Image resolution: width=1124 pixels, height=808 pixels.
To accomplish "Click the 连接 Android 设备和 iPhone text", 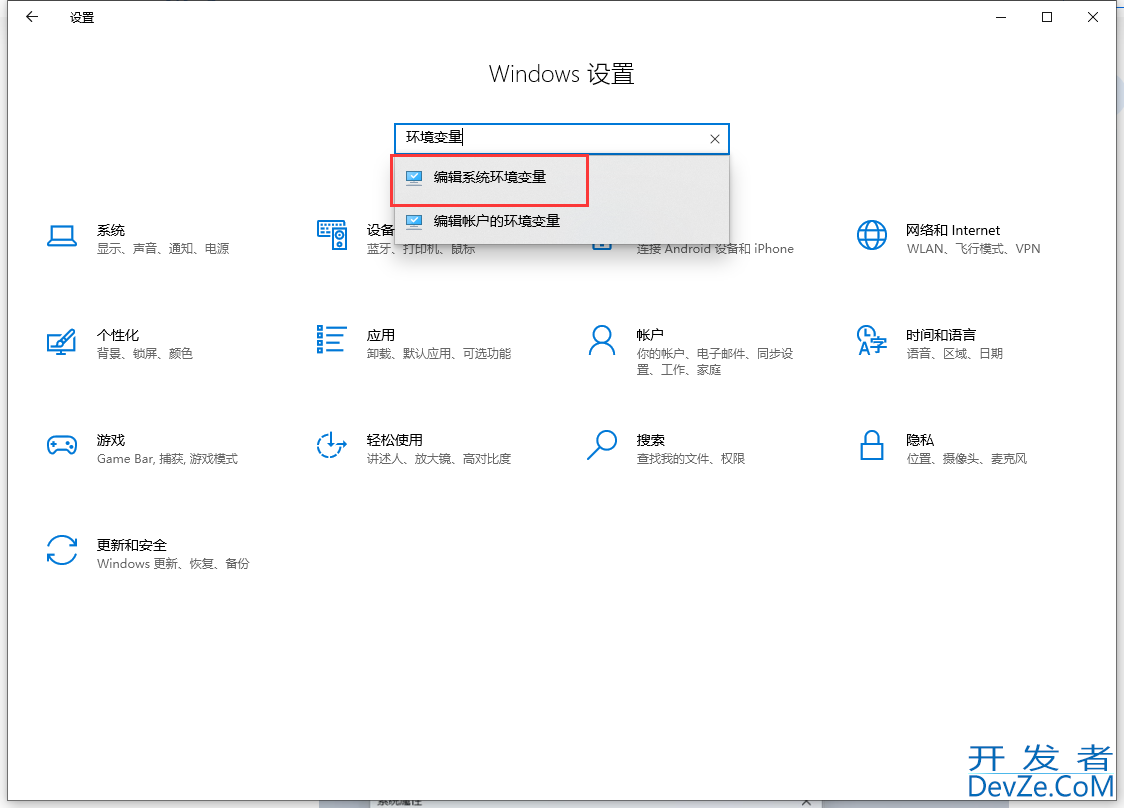I will pos(715,249).
